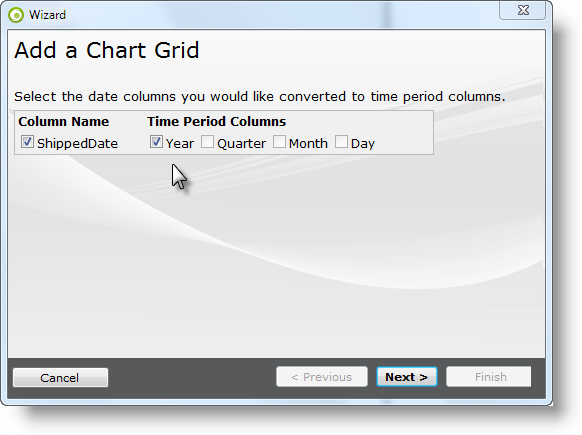
Task: Click the Time Period Columns header
Action: [216, 121]
